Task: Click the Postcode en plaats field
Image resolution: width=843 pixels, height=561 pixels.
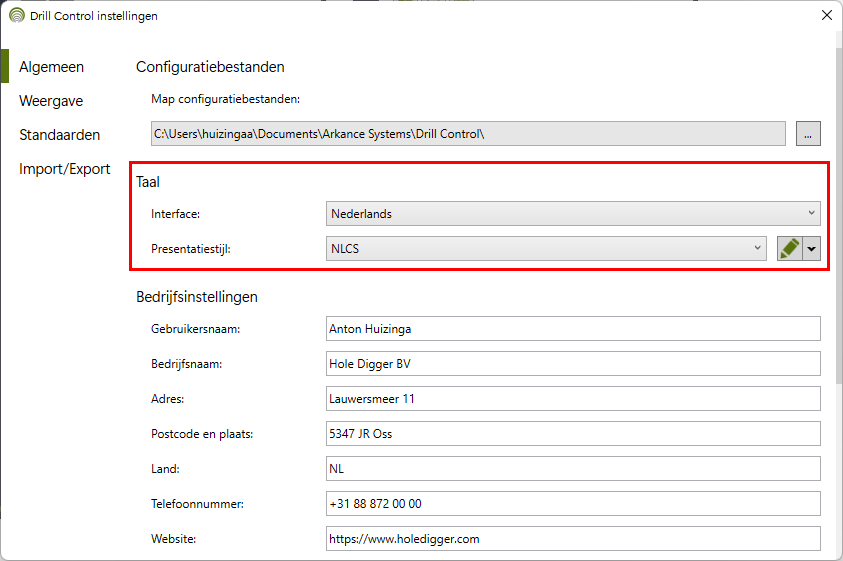Action: [x=573, y=434]
